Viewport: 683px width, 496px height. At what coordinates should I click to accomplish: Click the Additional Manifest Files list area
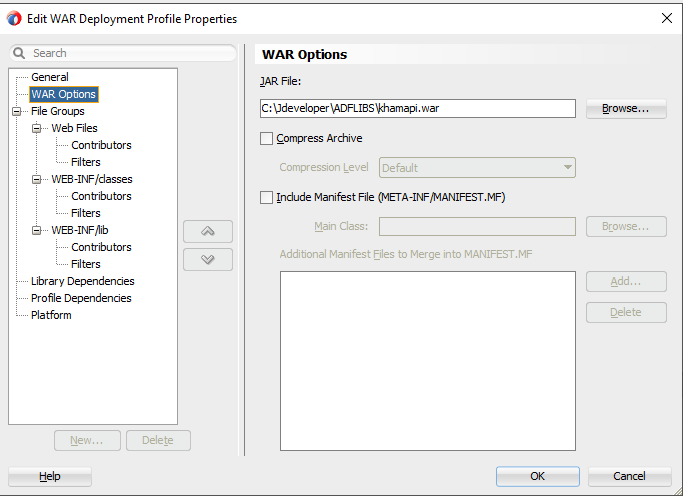coord(428,361)
